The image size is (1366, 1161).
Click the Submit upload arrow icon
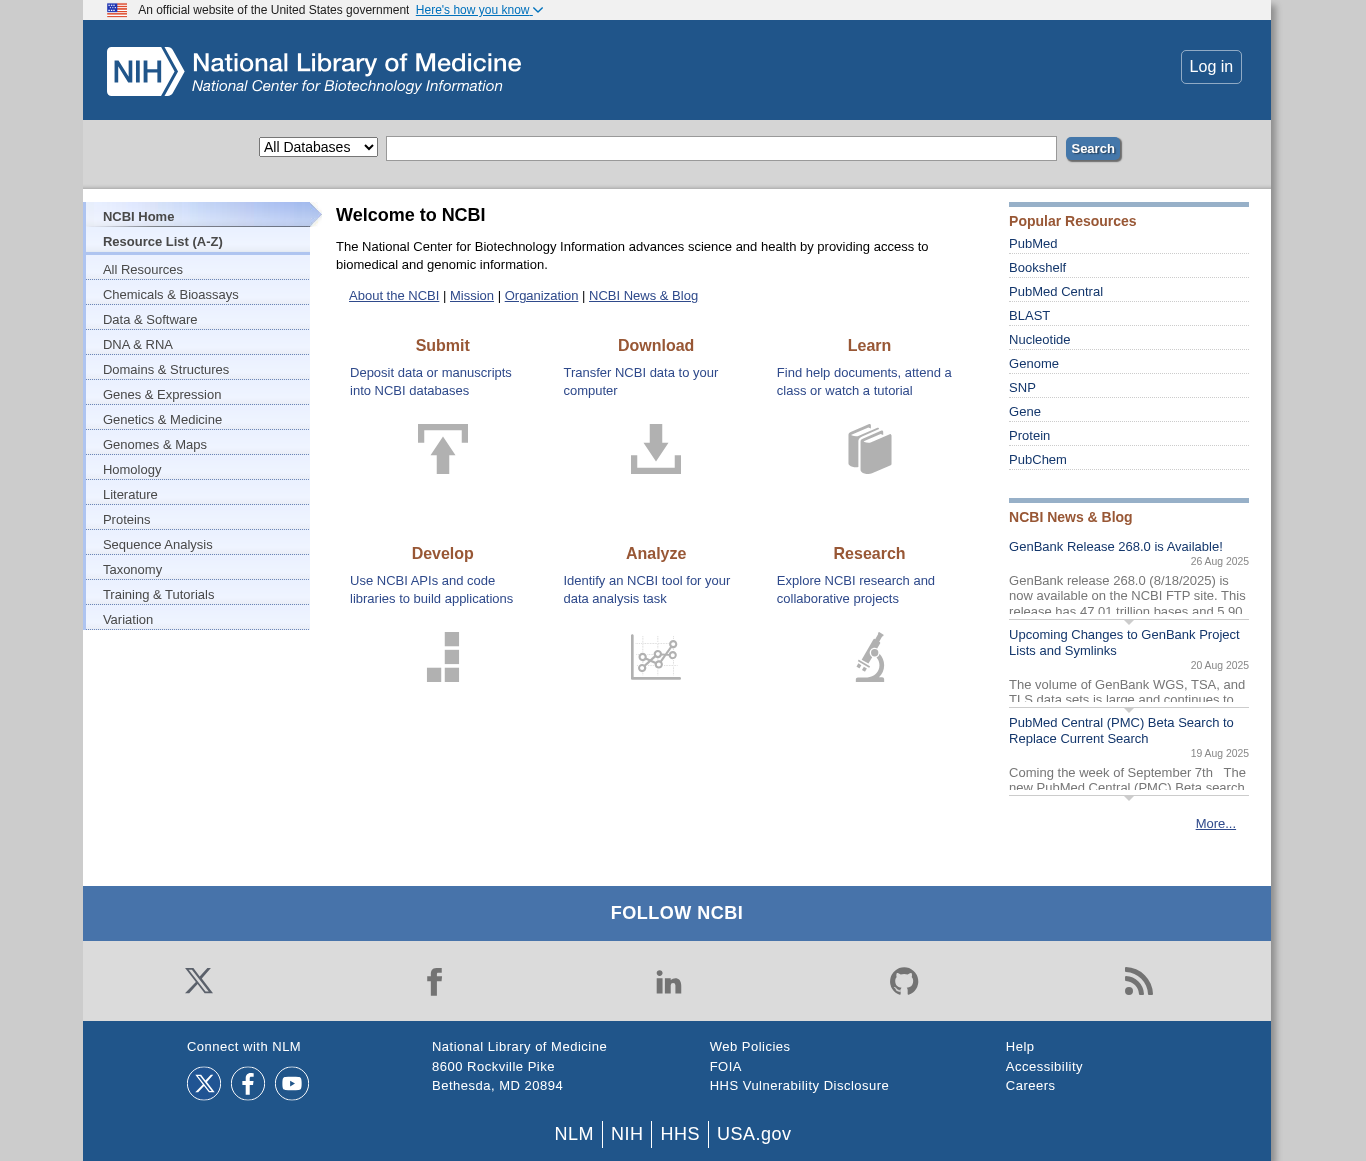pyautogui.click(x=443, y=449)
